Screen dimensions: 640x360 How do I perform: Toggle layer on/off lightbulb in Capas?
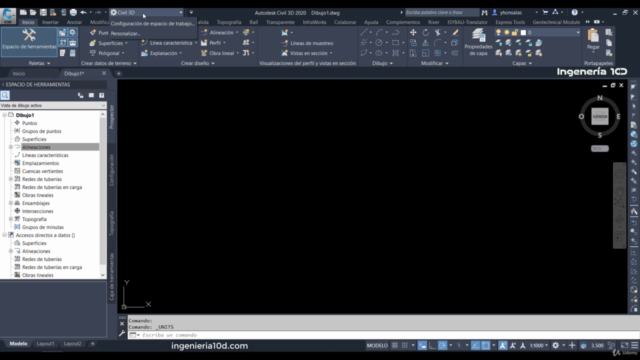(x=498, y=32)
